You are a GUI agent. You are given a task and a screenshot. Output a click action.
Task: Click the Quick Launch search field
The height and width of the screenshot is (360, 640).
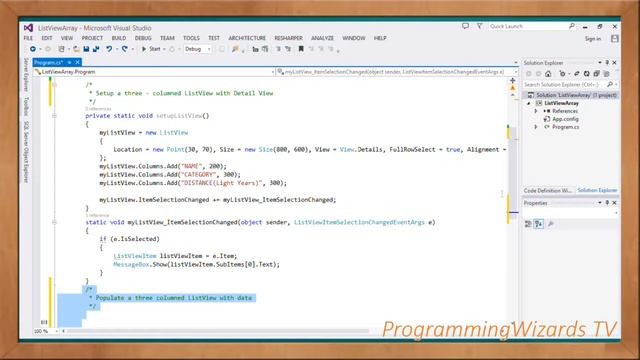tap(529, 26)
